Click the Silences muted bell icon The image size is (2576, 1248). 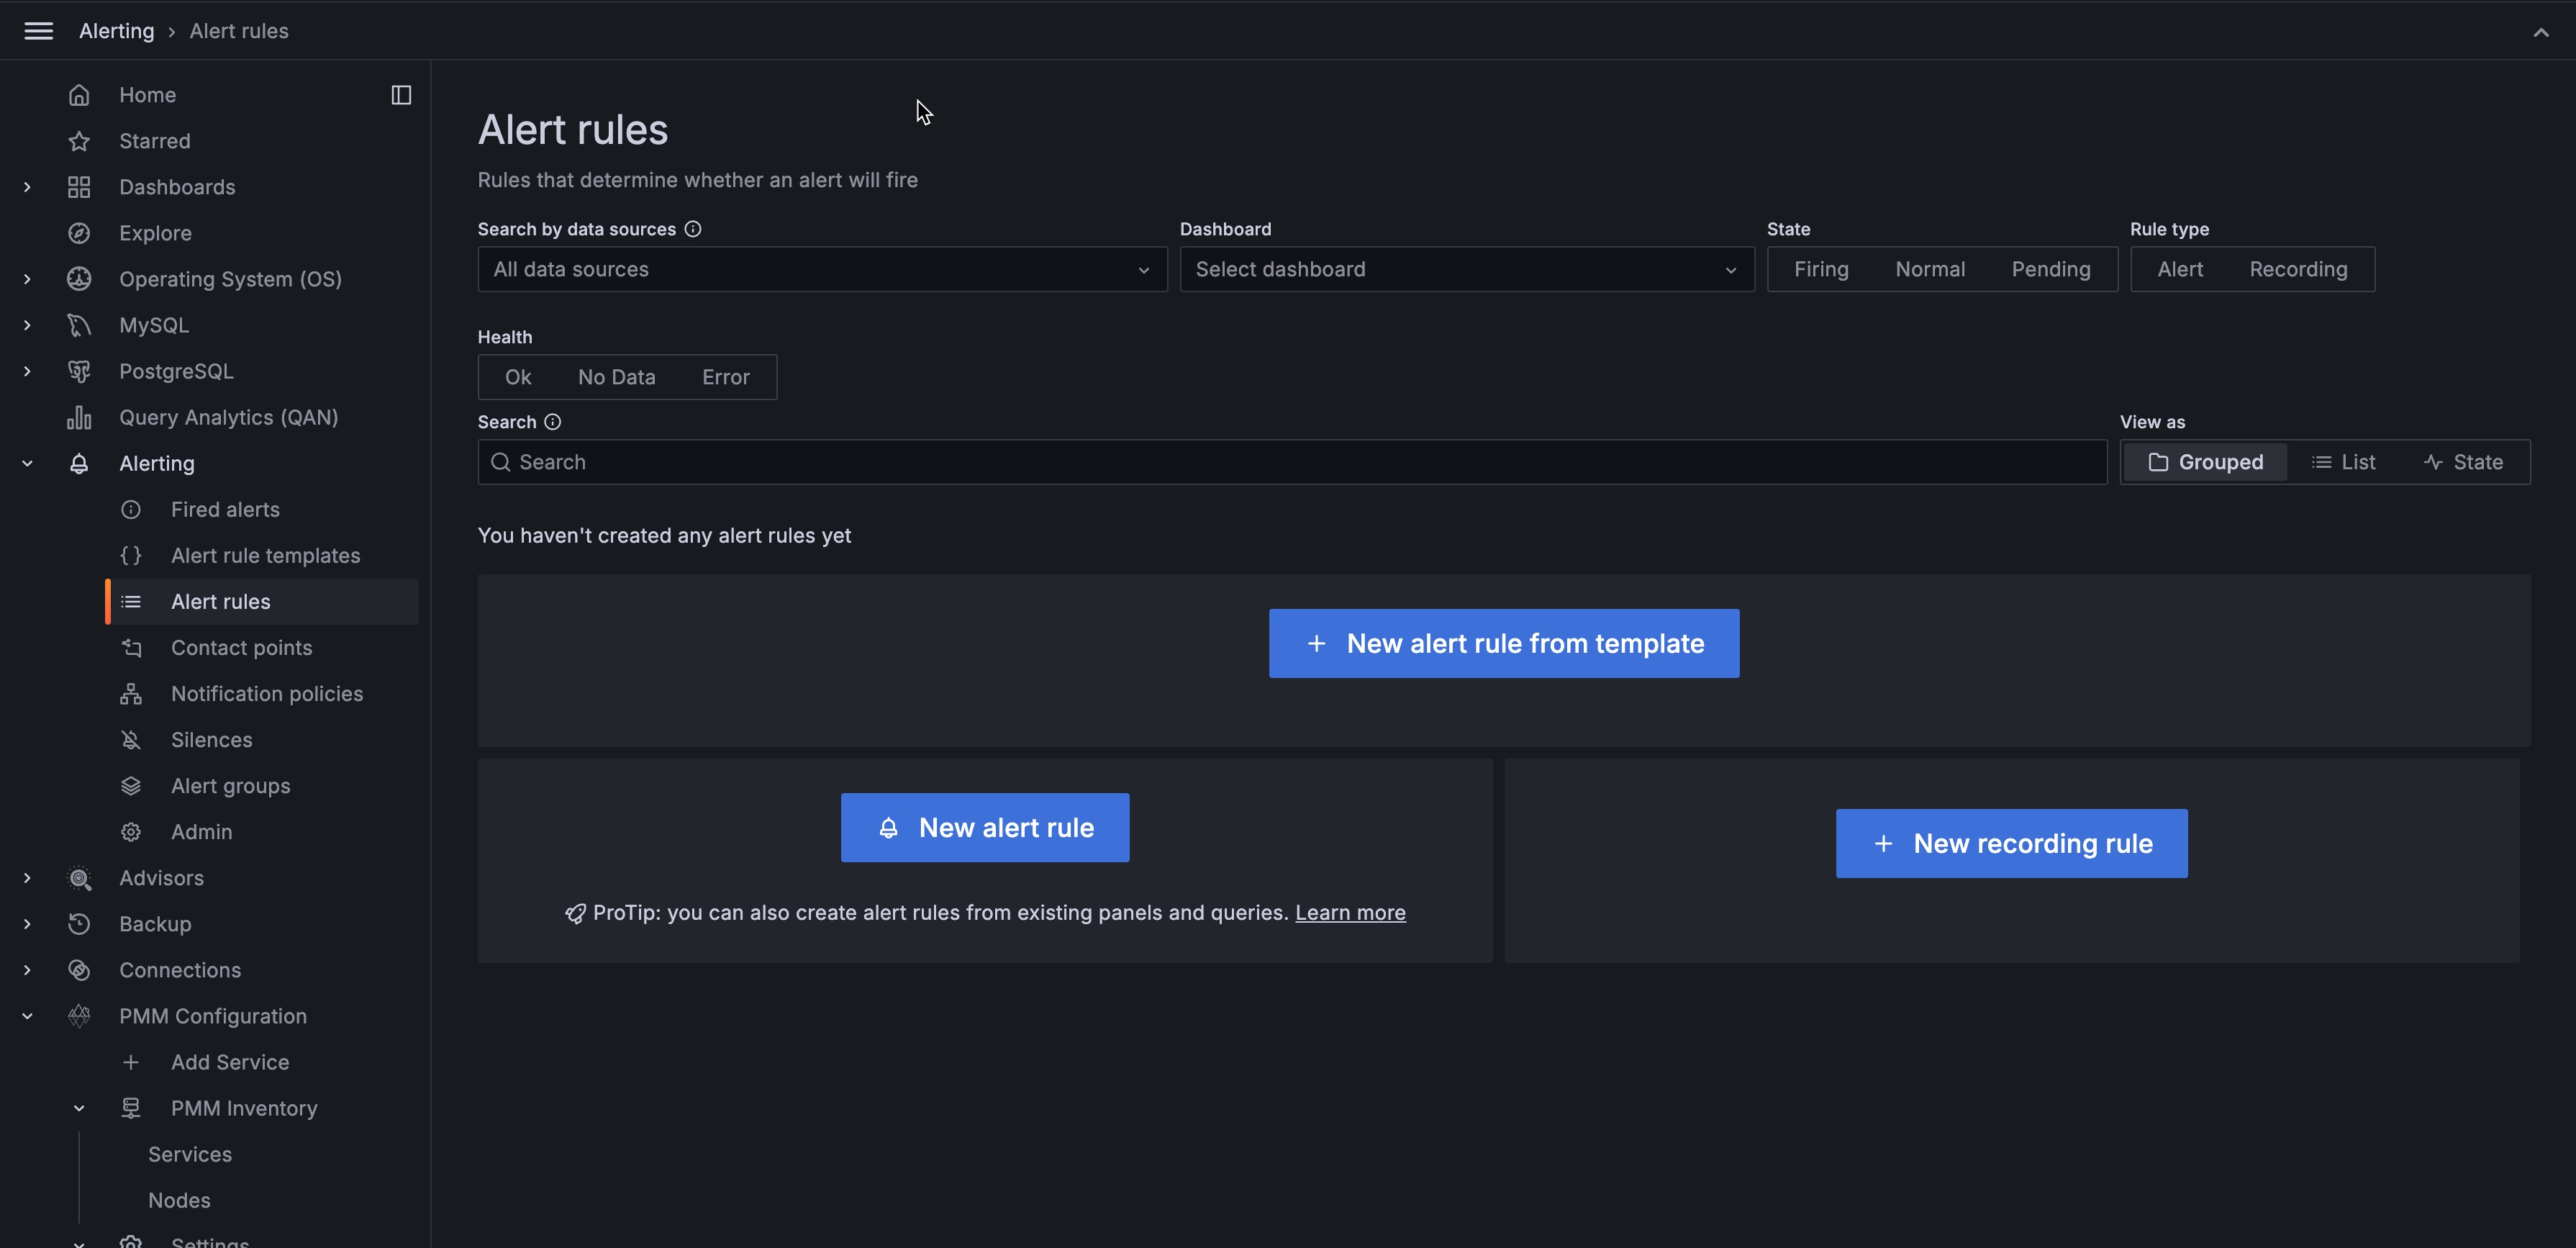click(131, 740)
